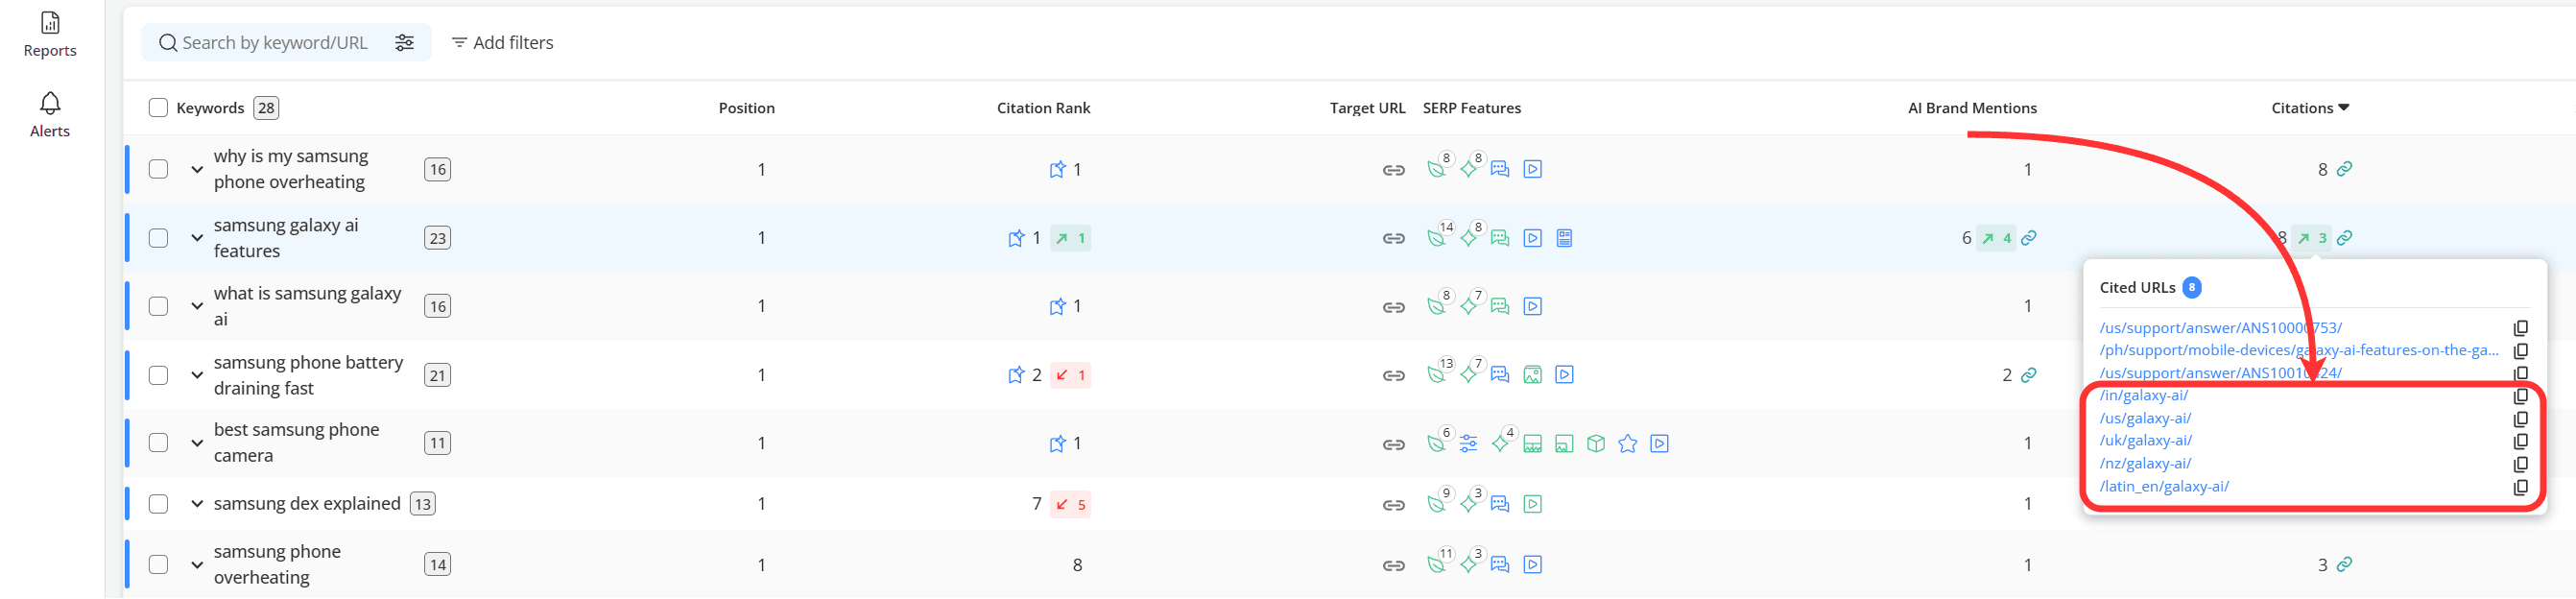The height and width of the screenshot is (599, 2576).
Task: Click the green citations change badge 3
Action: pyautogui.click(x=2312, y=238)
